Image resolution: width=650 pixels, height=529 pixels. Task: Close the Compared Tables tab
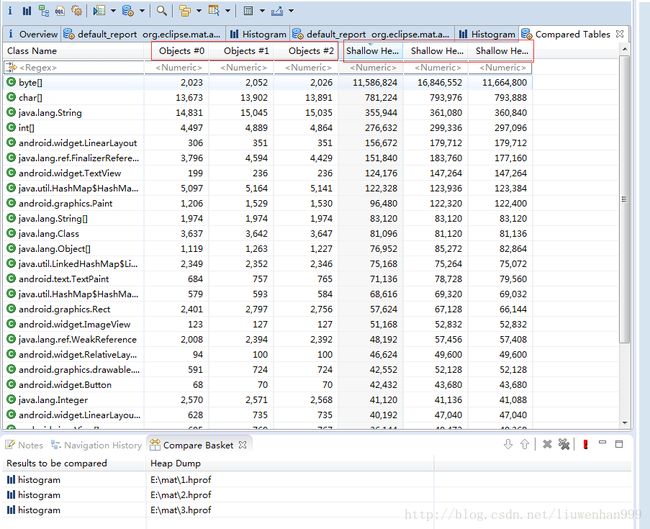(x=620, y=34)
